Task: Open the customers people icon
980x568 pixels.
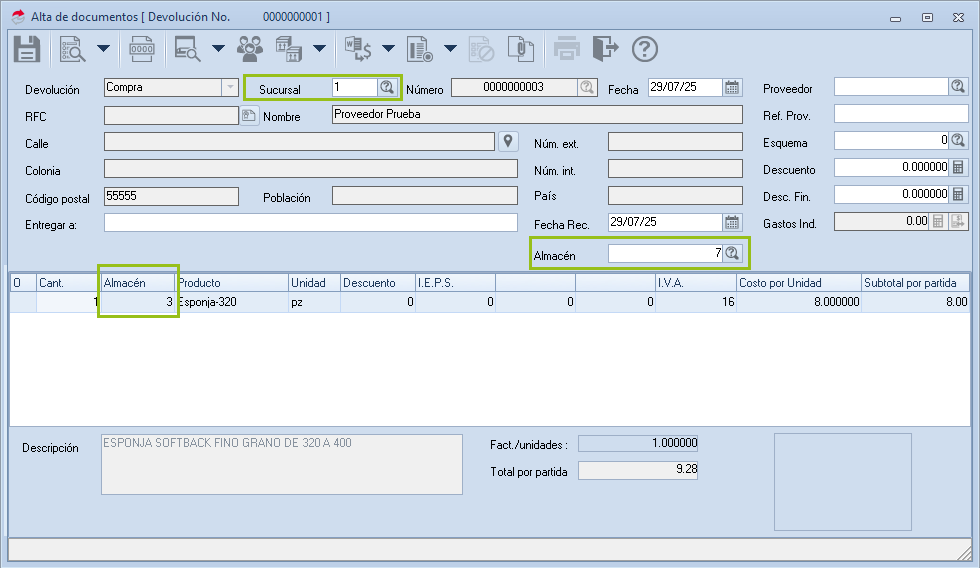Action: pyautogui.click(x=250, y=48)
